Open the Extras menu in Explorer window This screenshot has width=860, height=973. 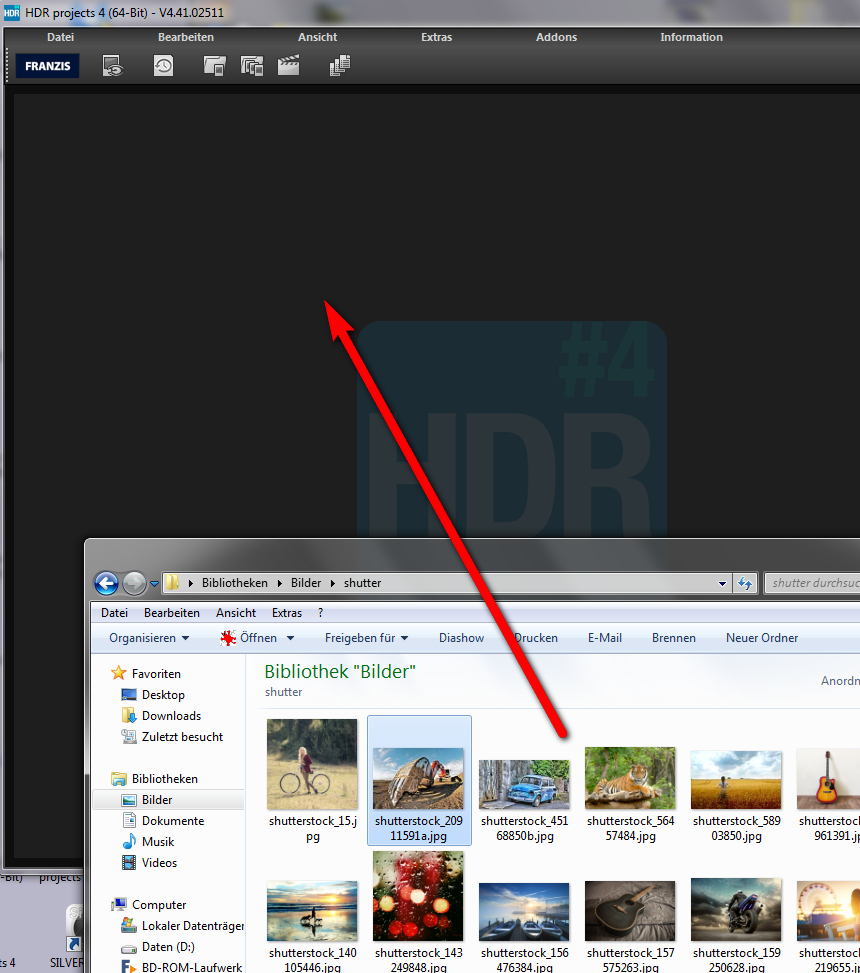click(287, 612)
